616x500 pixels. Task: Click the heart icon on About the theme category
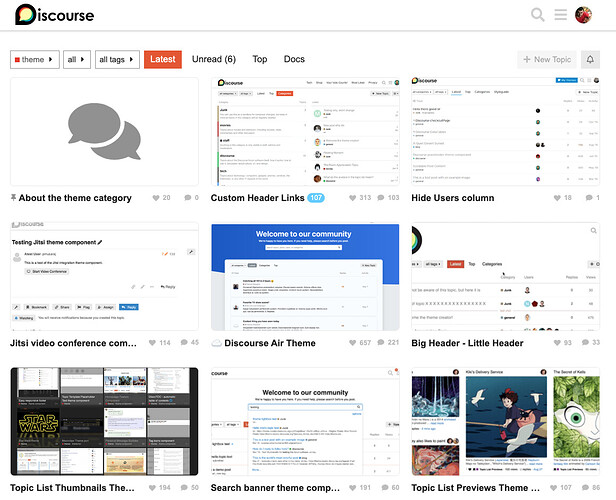click(156, 198)
